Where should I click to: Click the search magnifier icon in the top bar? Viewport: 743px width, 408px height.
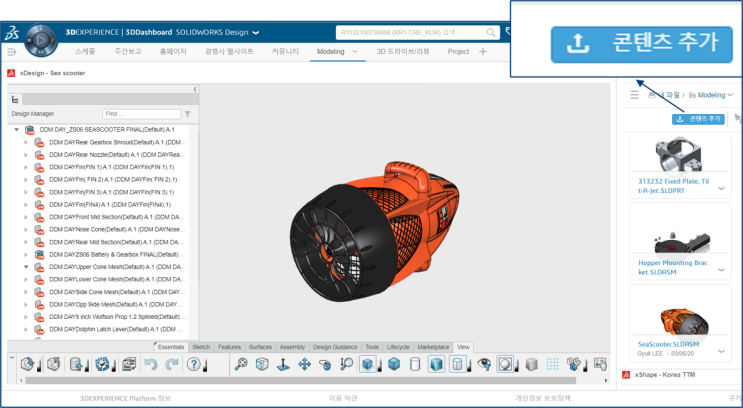491,33
